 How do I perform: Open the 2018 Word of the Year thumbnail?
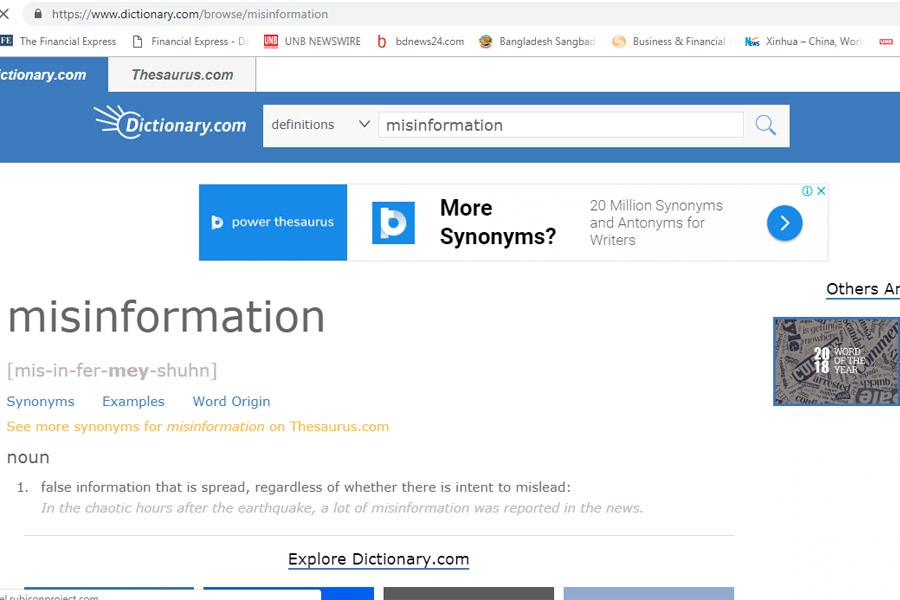835,361
